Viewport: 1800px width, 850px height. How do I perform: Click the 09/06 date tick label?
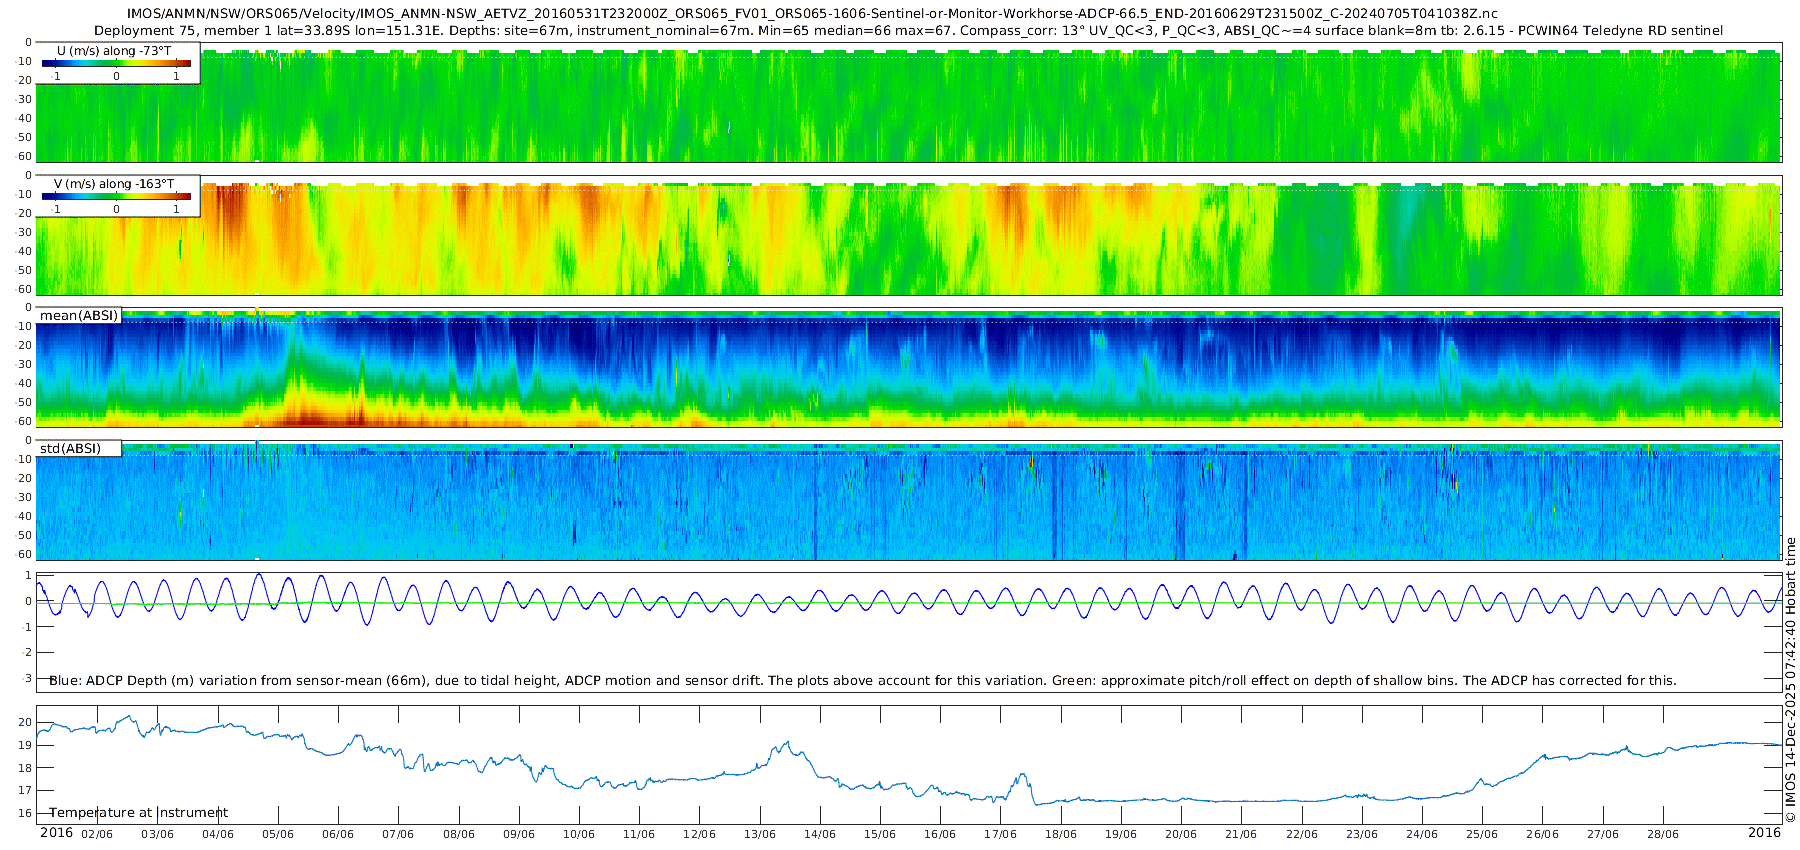[x=519, y=834]
